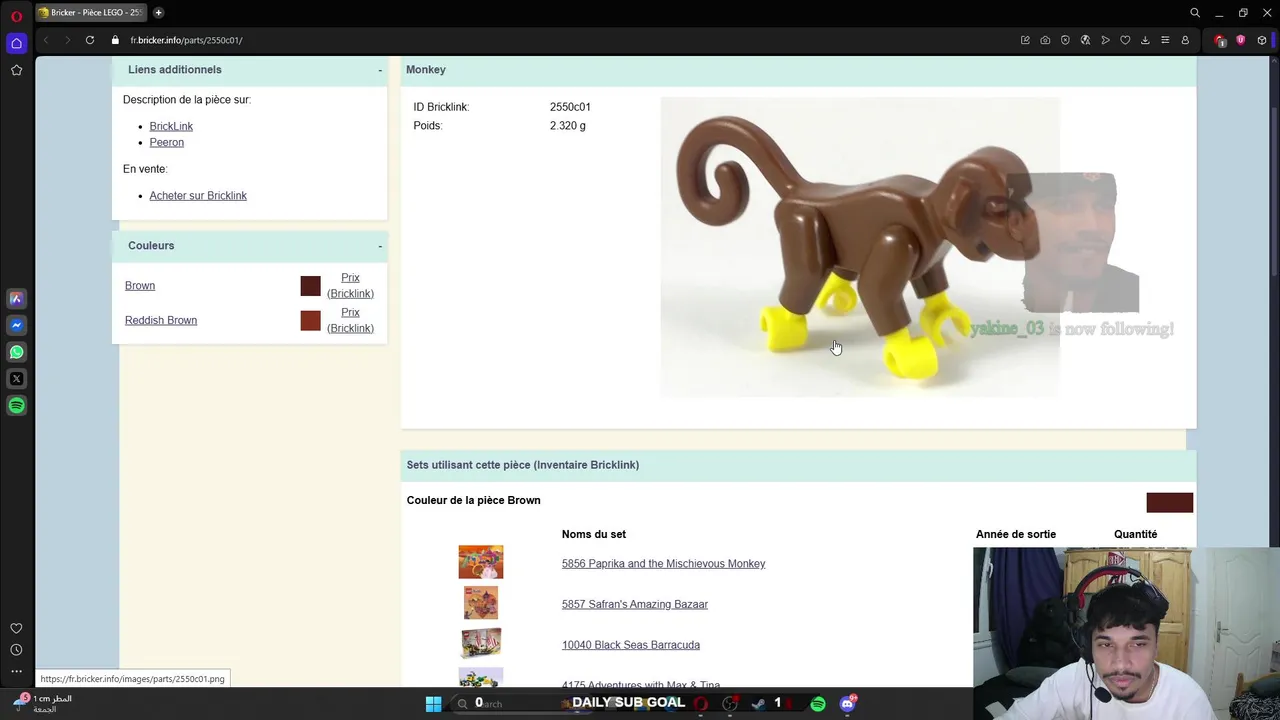The height and width of the screenshot is (720, 1280).
Task: Follow Acheter sur Bricklink link
Action: click(198, 196)
